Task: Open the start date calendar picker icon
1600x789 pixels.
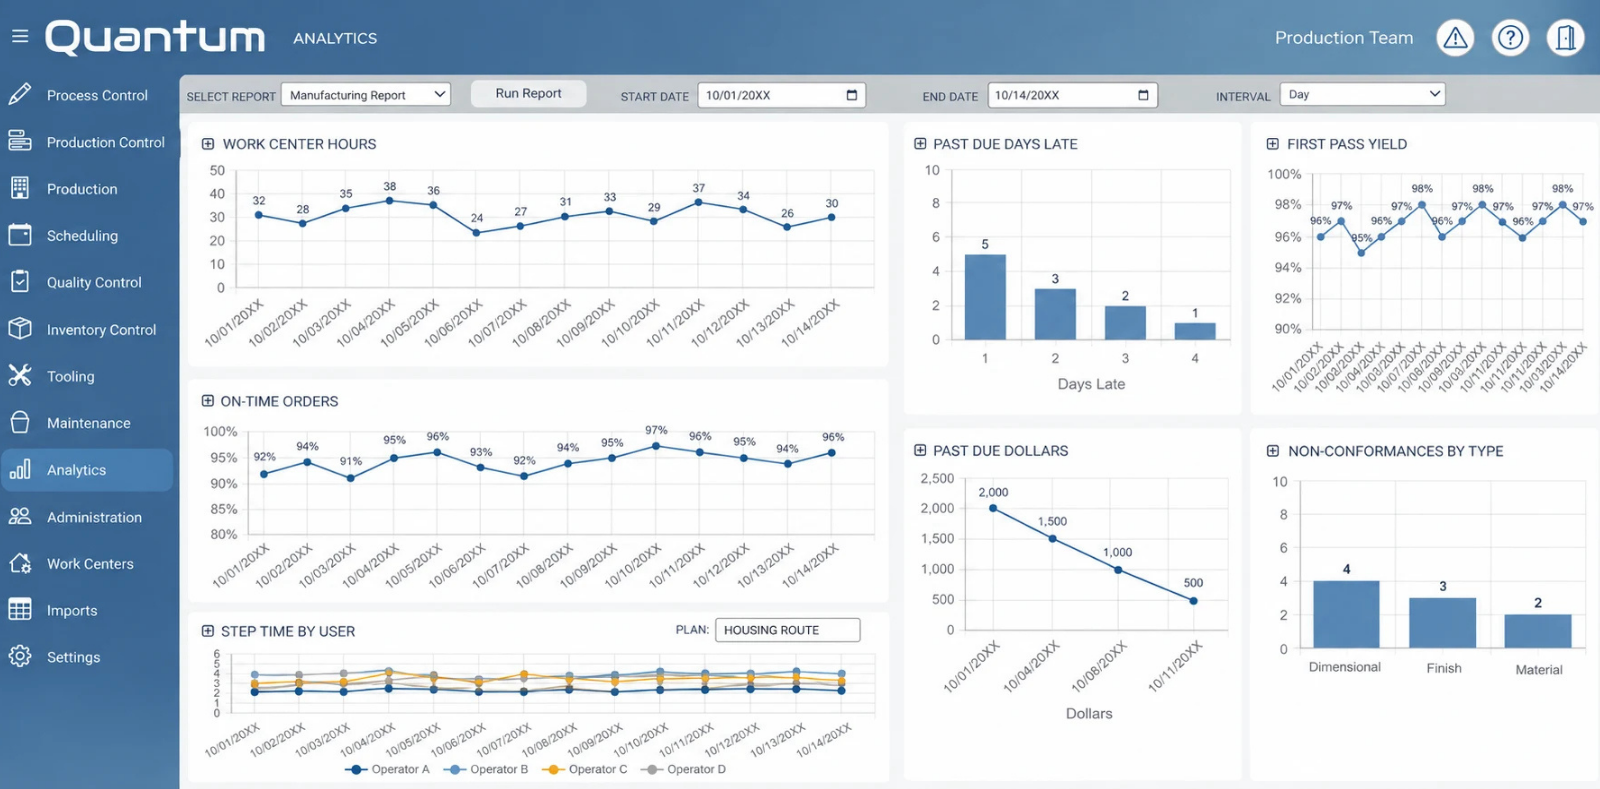Action: [x=852, y=95]
